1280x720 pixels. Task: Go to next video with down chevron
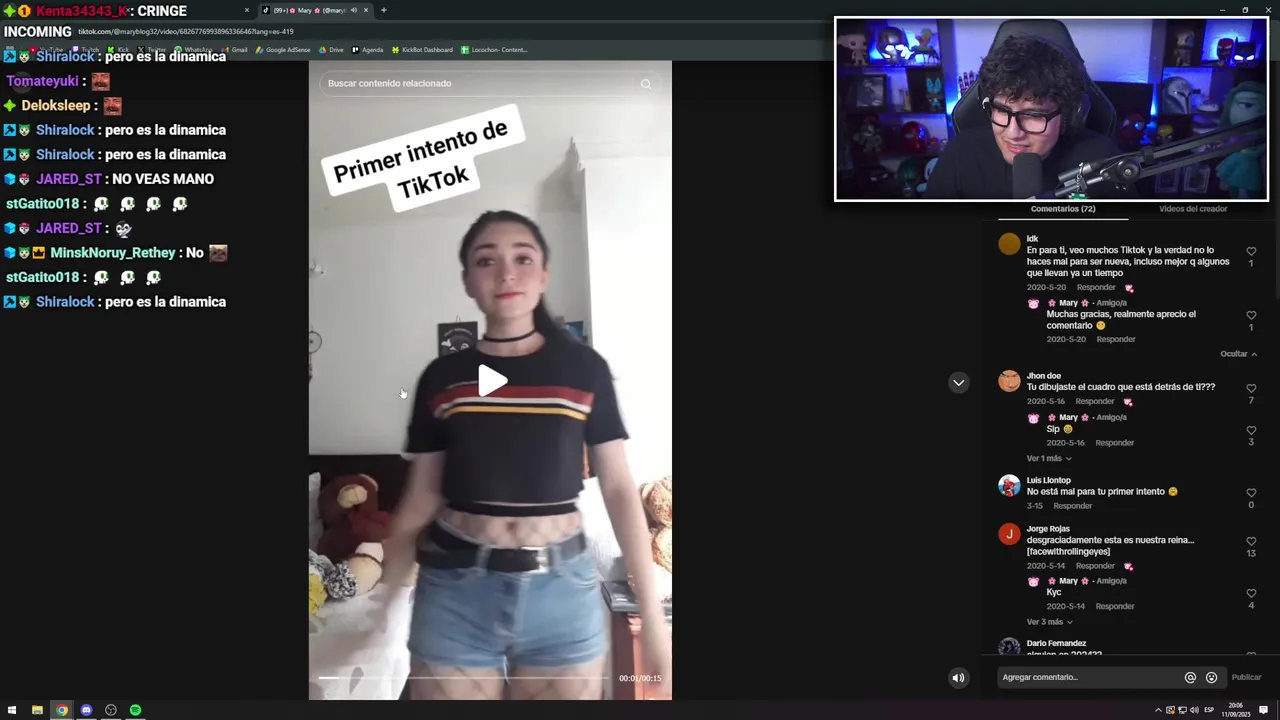click(958, 382)
